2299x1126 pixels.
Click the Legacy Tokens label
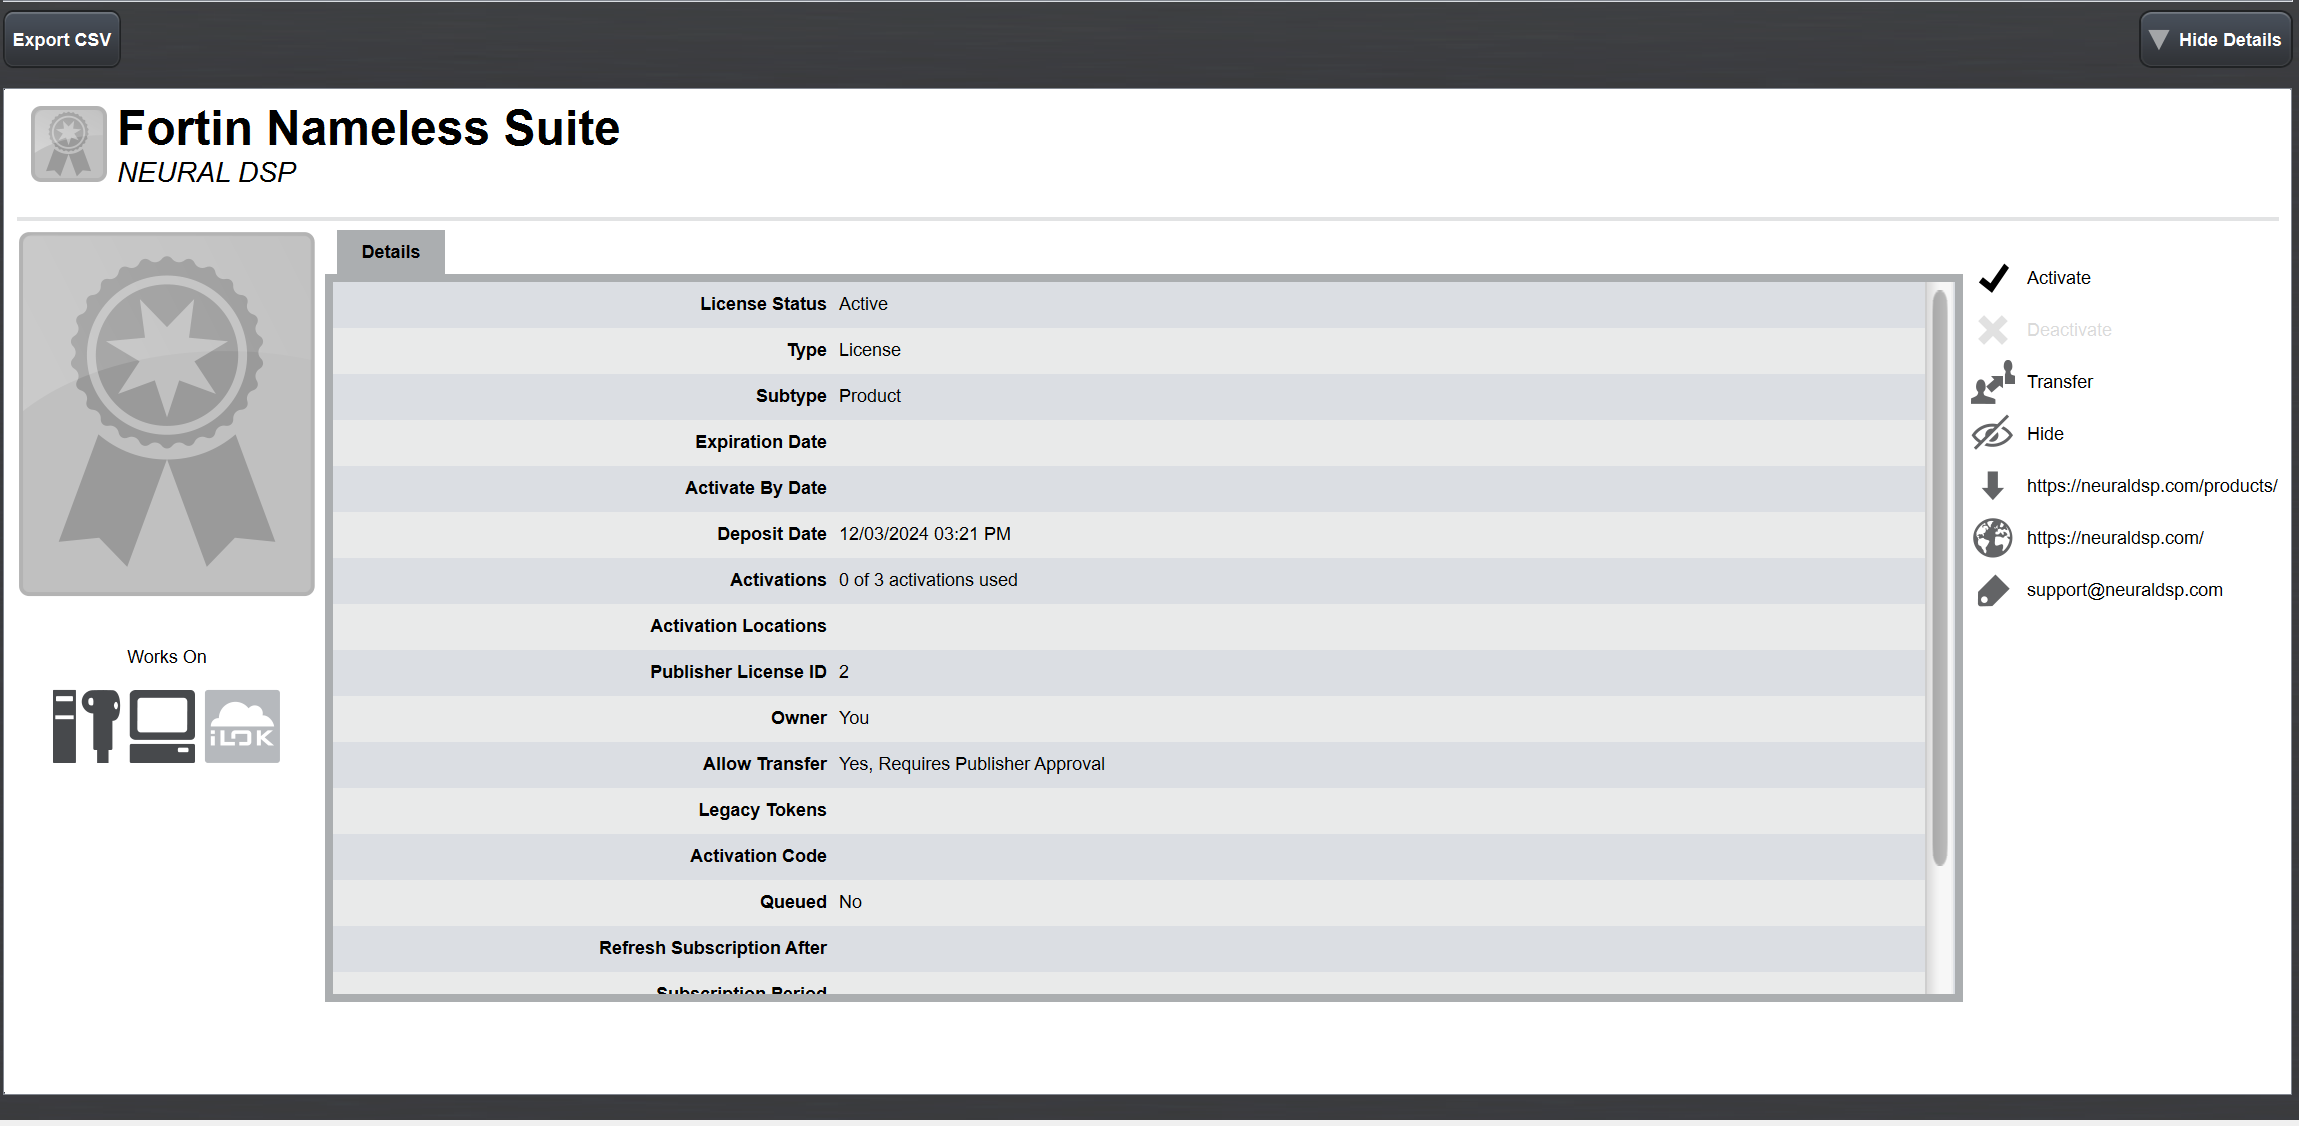pyautogui.click(x=762, y=810)
